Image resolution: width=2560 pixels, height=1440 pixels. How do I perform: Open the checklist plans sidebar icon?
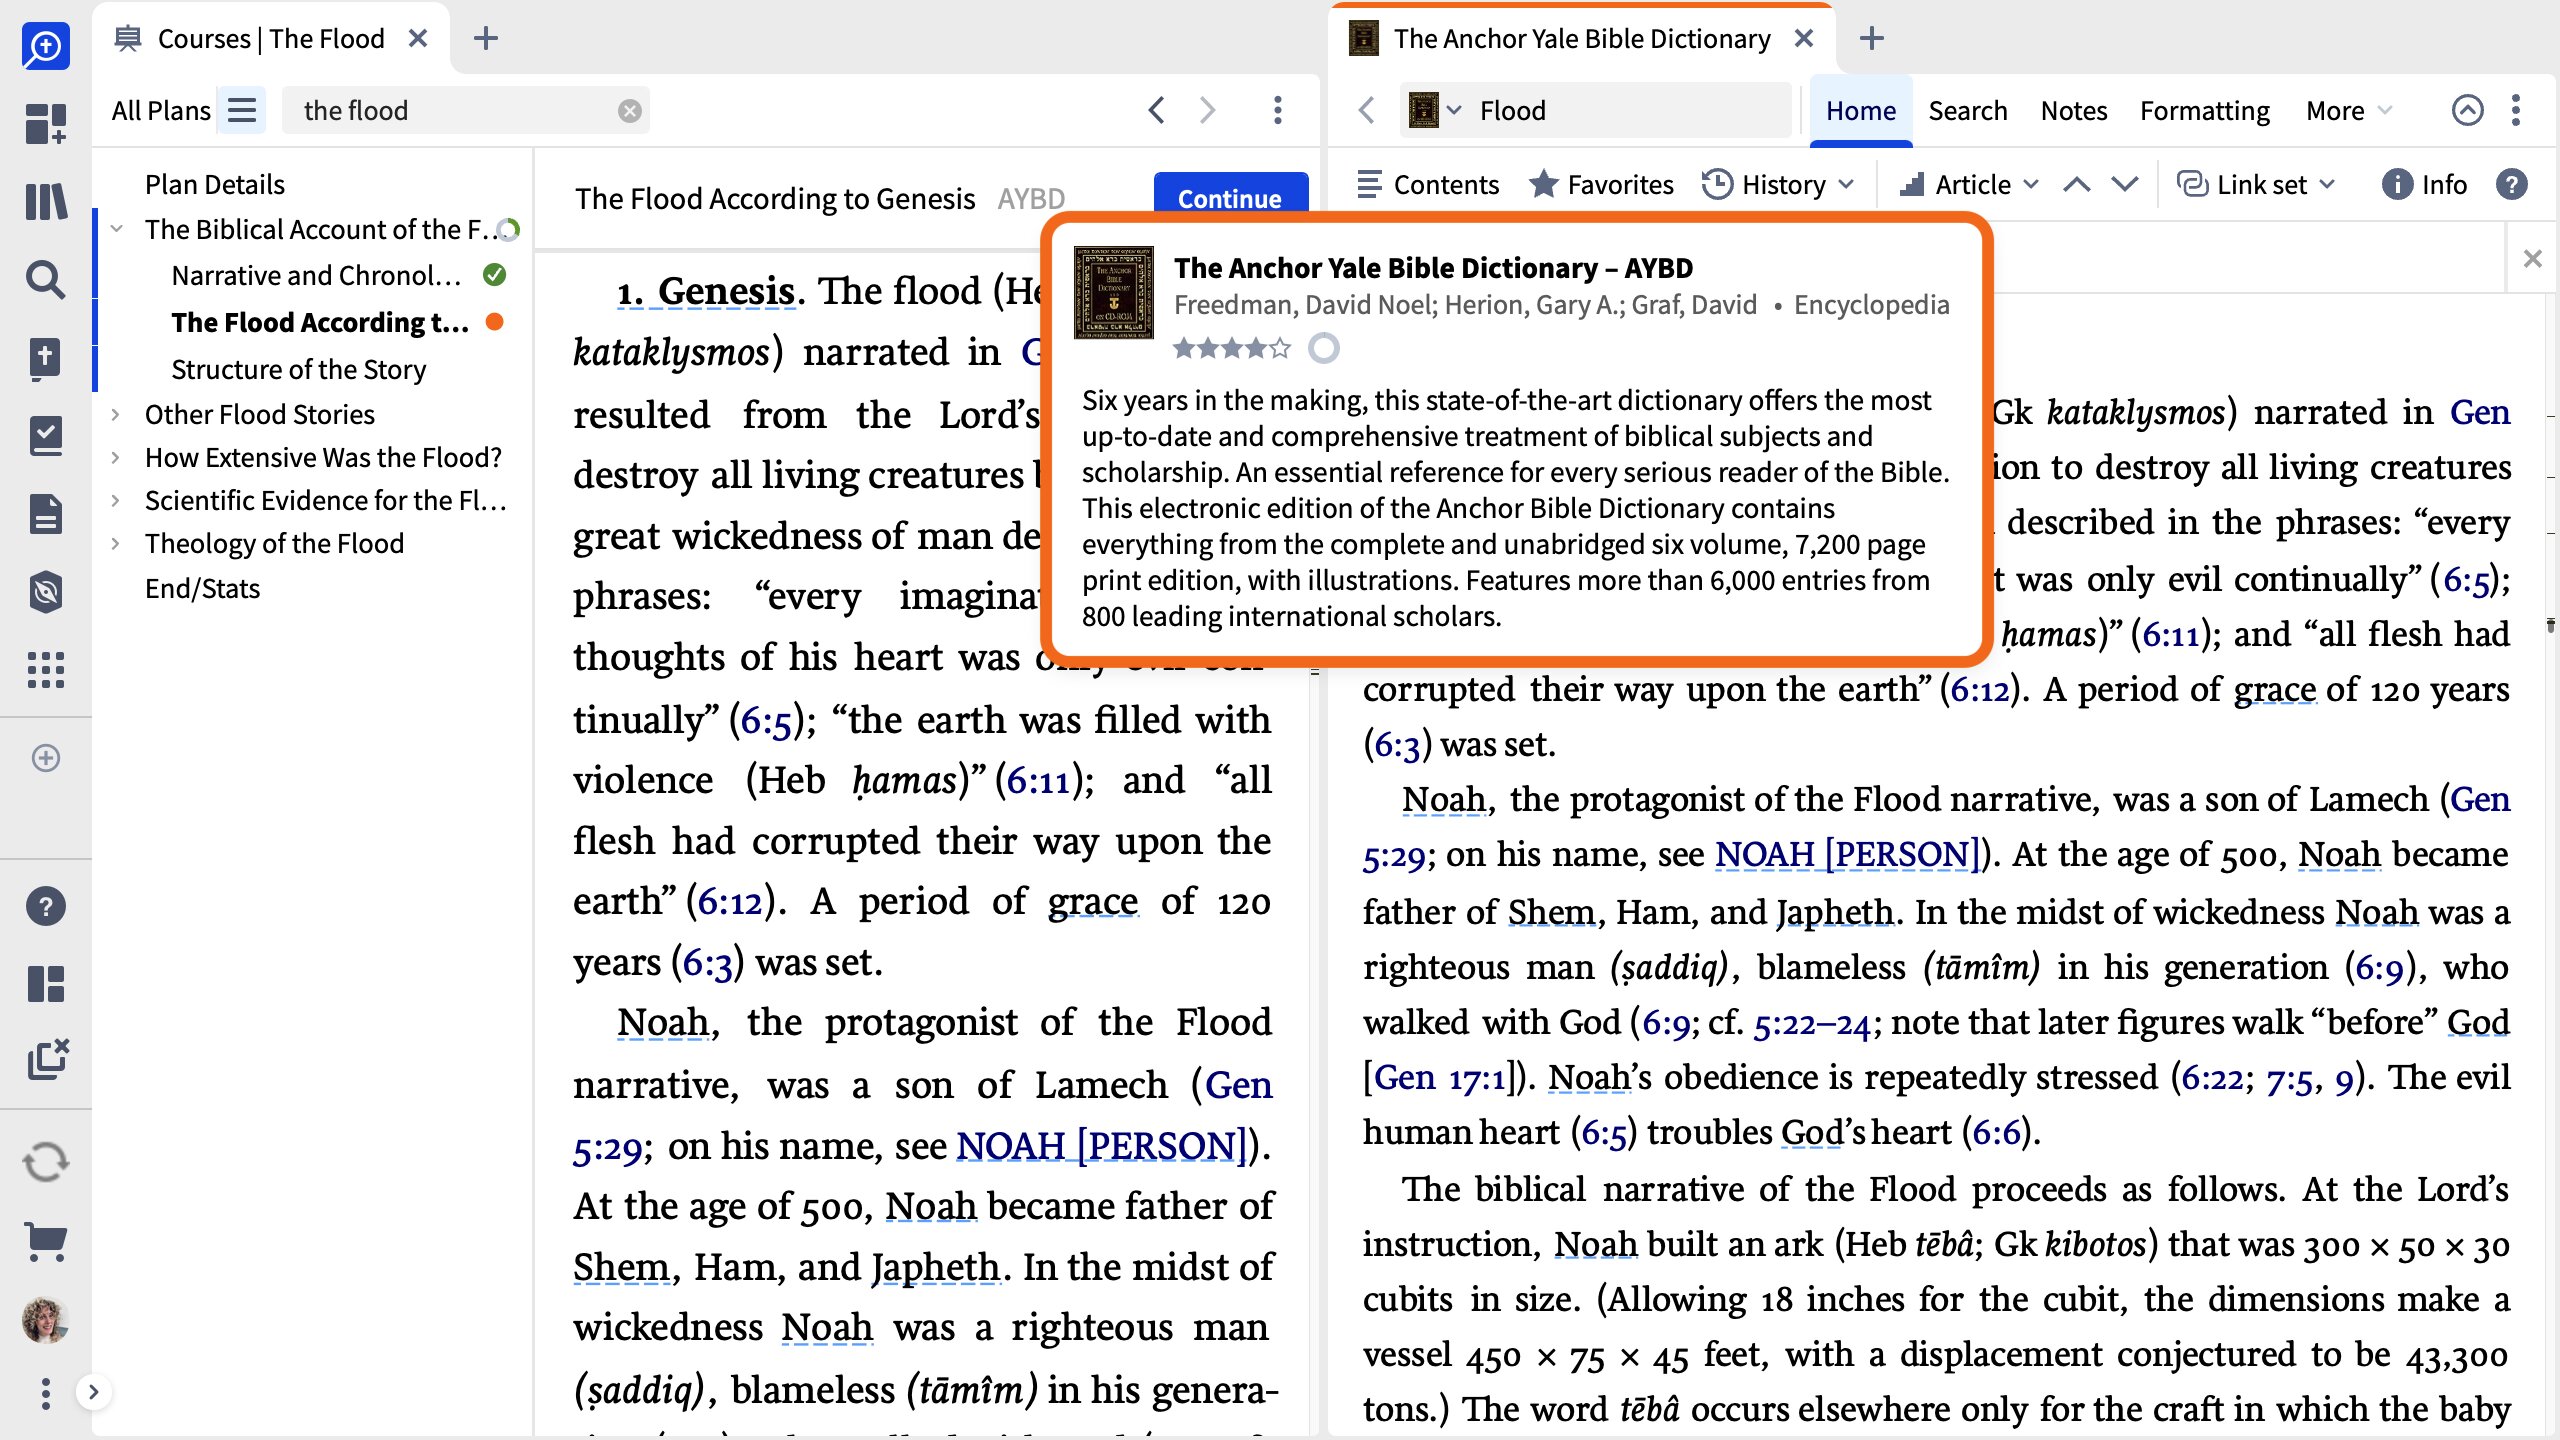(x=46, y=436)
